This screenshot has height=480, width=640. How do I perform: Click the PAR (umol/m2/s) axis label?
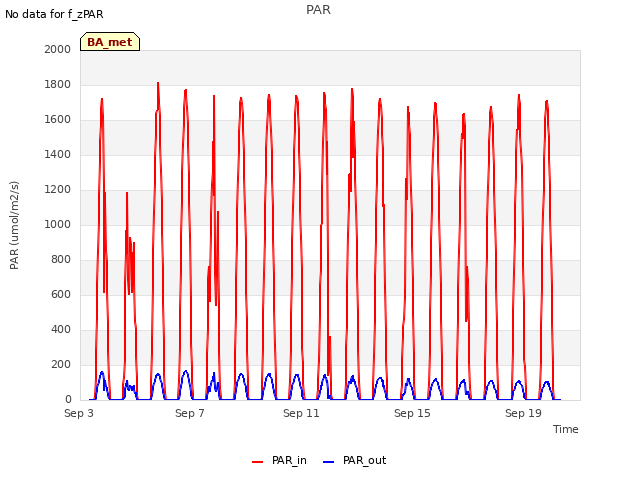[14, 225]
